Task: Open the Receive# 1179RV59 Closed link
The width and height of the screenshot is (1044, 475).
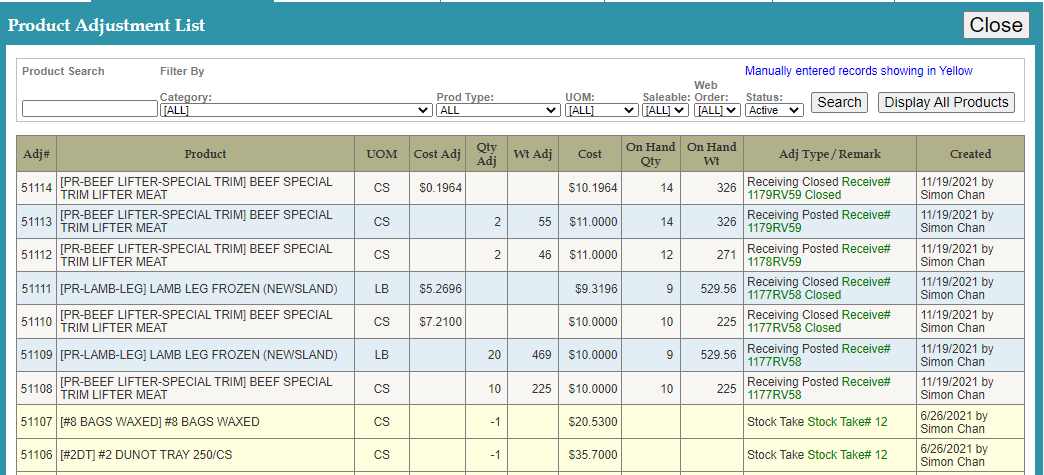Action: coord(819,189)
